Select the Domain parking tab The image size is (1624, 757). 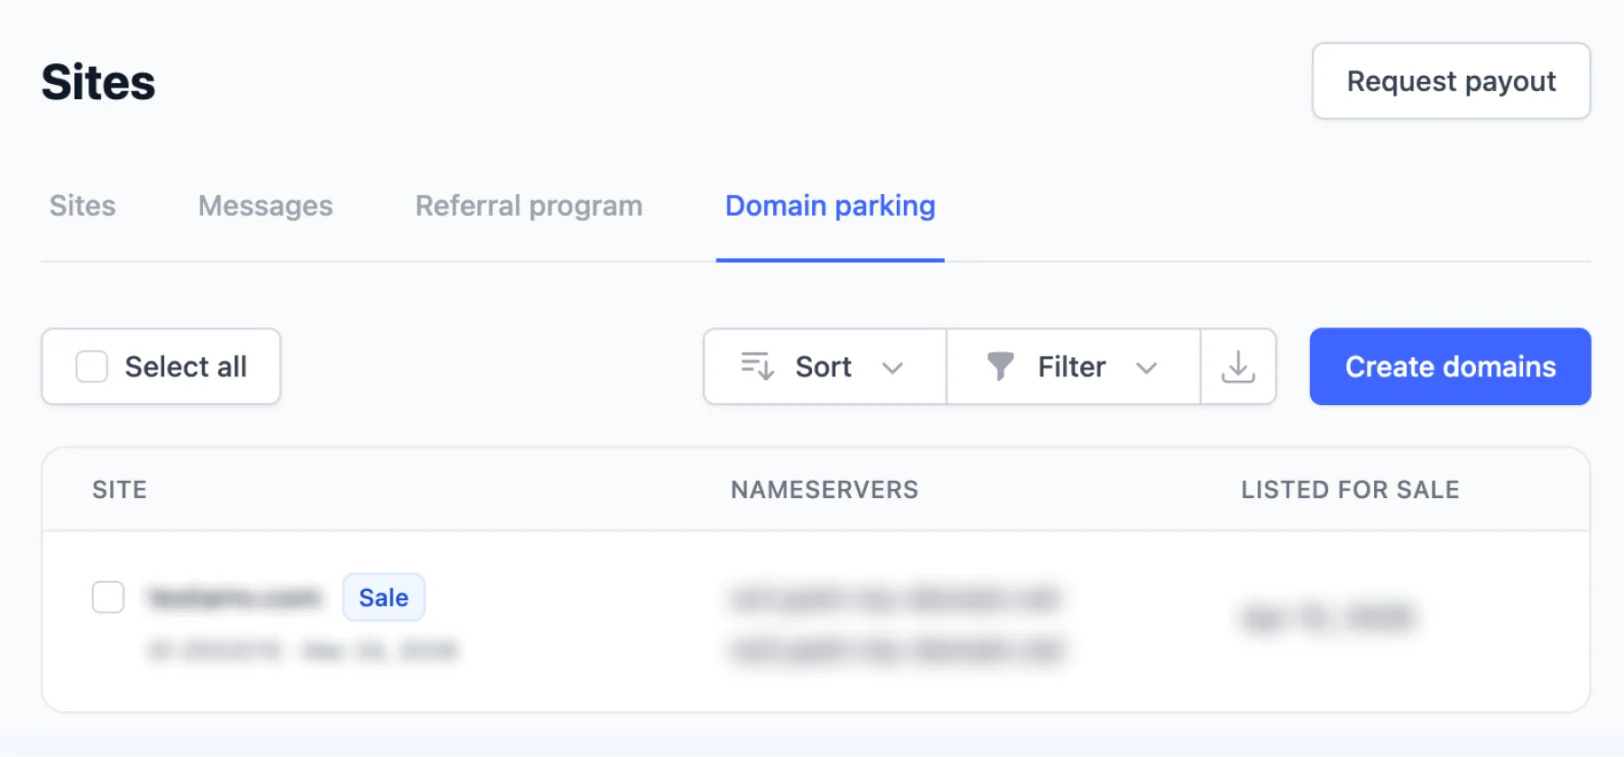click(x=830, y=206)
